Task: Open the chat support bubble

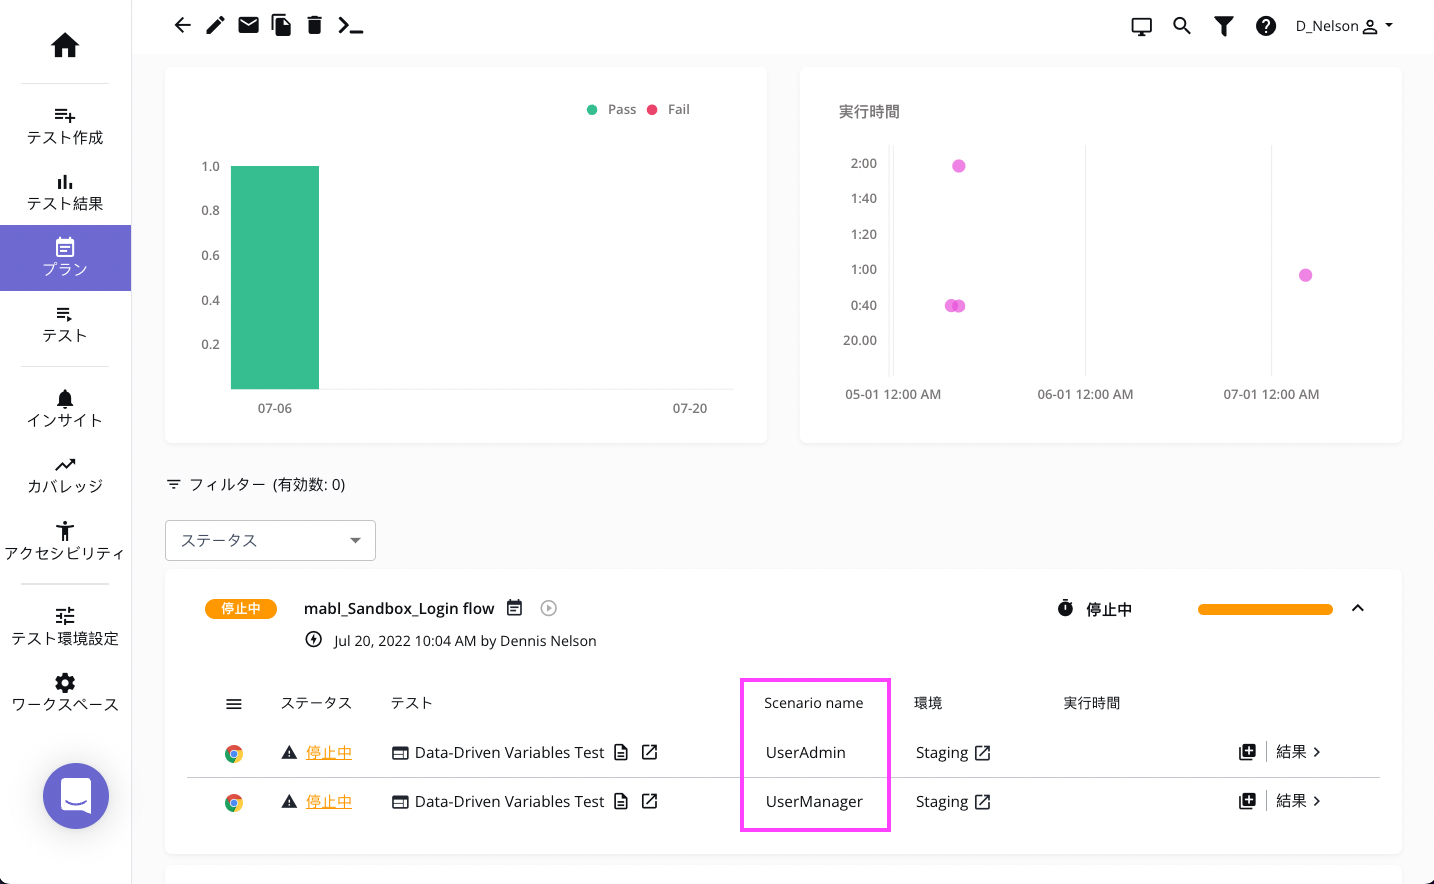Action: (x=76, y=796)
